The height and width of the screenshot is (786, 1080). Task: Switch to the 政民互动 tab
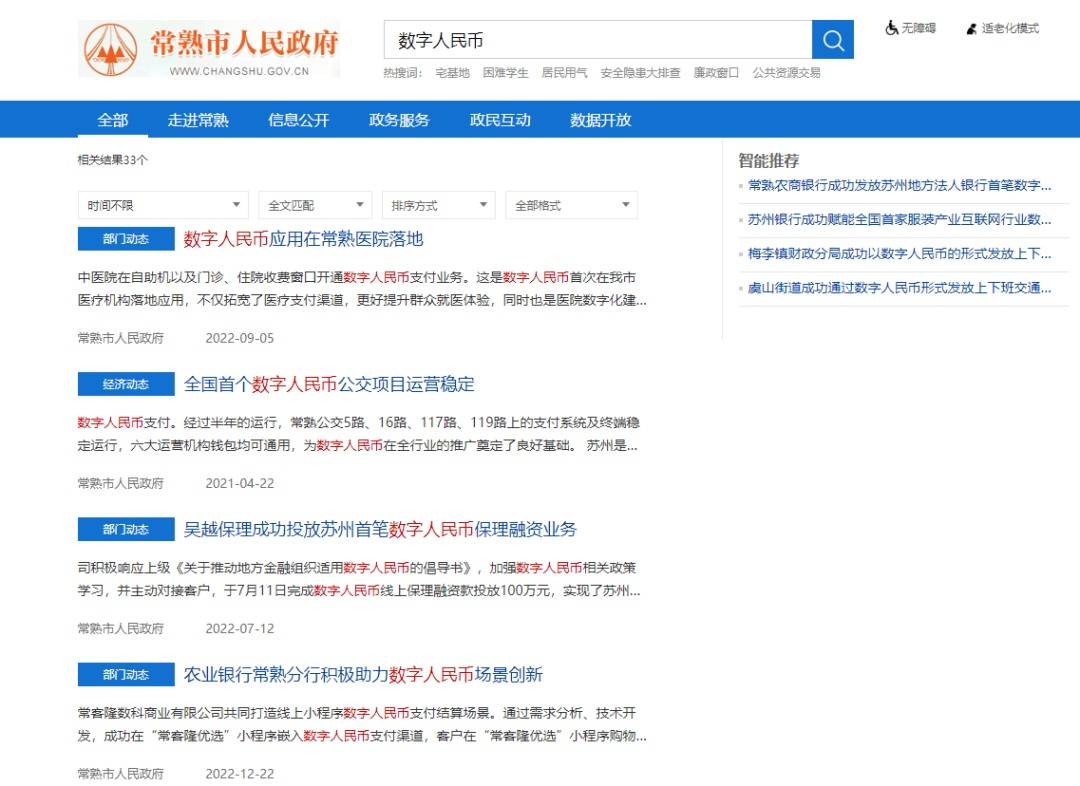click(x=500, y=120)
